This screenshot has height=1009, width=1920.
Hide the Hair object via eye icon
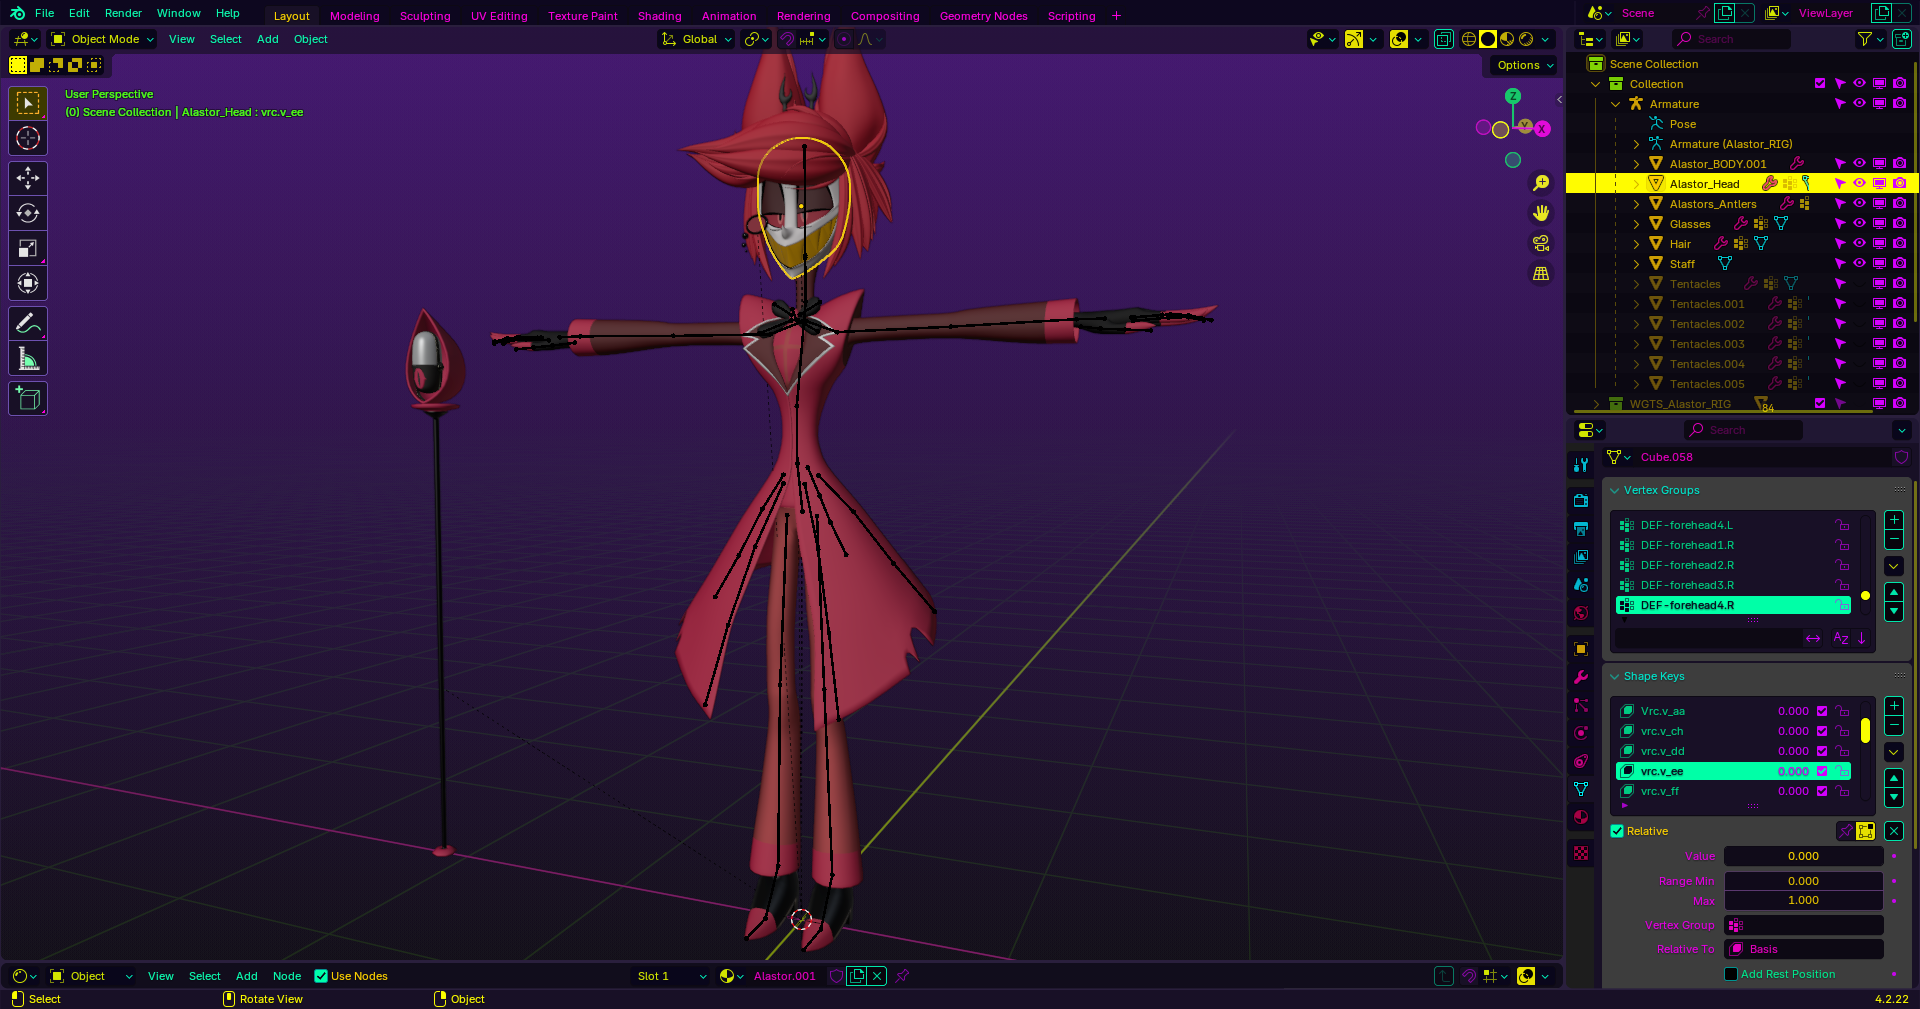coord(1859,243)
